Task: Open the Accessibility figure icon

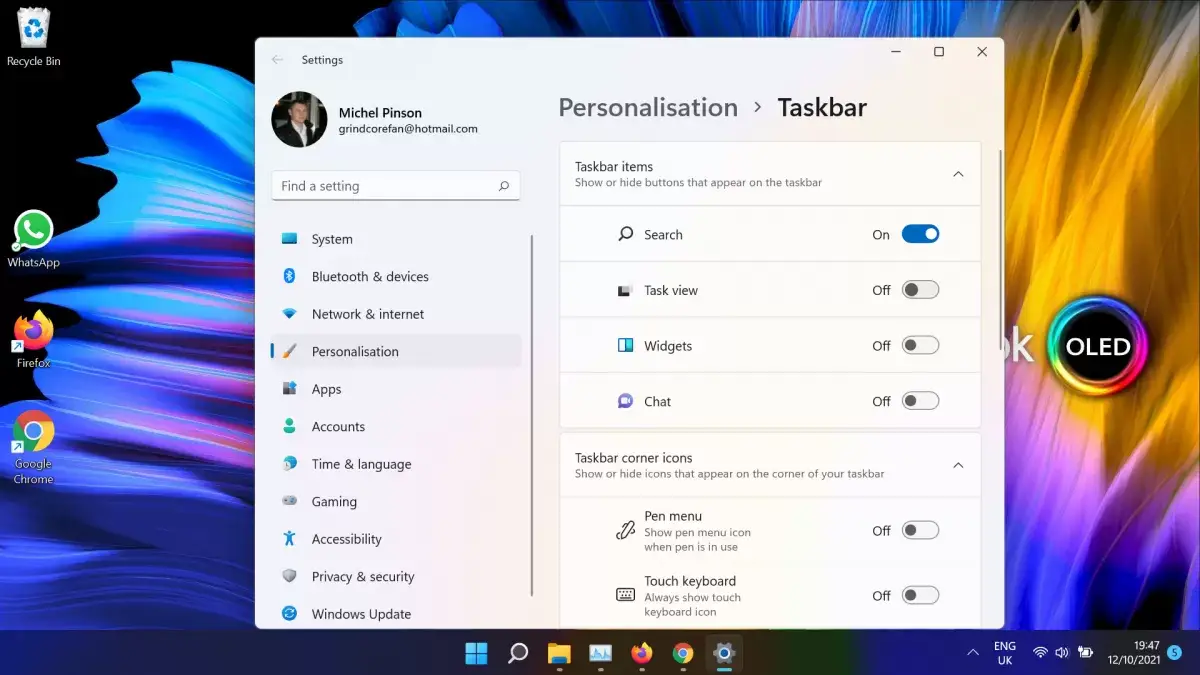Action: pos(289,539)
